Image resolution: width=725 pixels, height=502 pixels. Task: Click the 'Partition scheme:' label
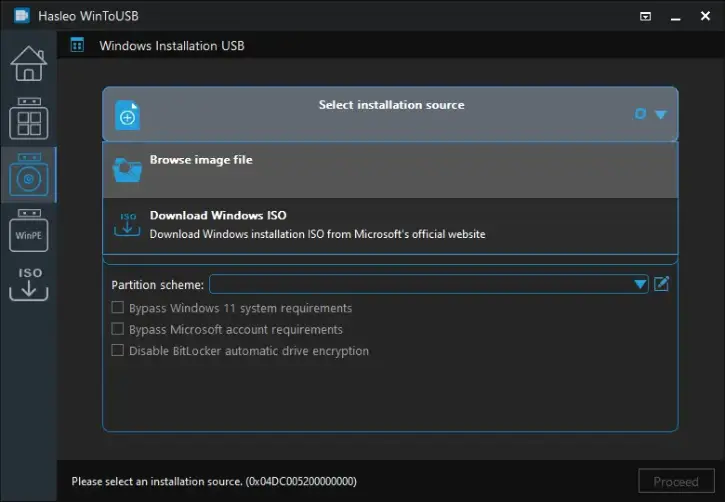click(x=157, y=285)
